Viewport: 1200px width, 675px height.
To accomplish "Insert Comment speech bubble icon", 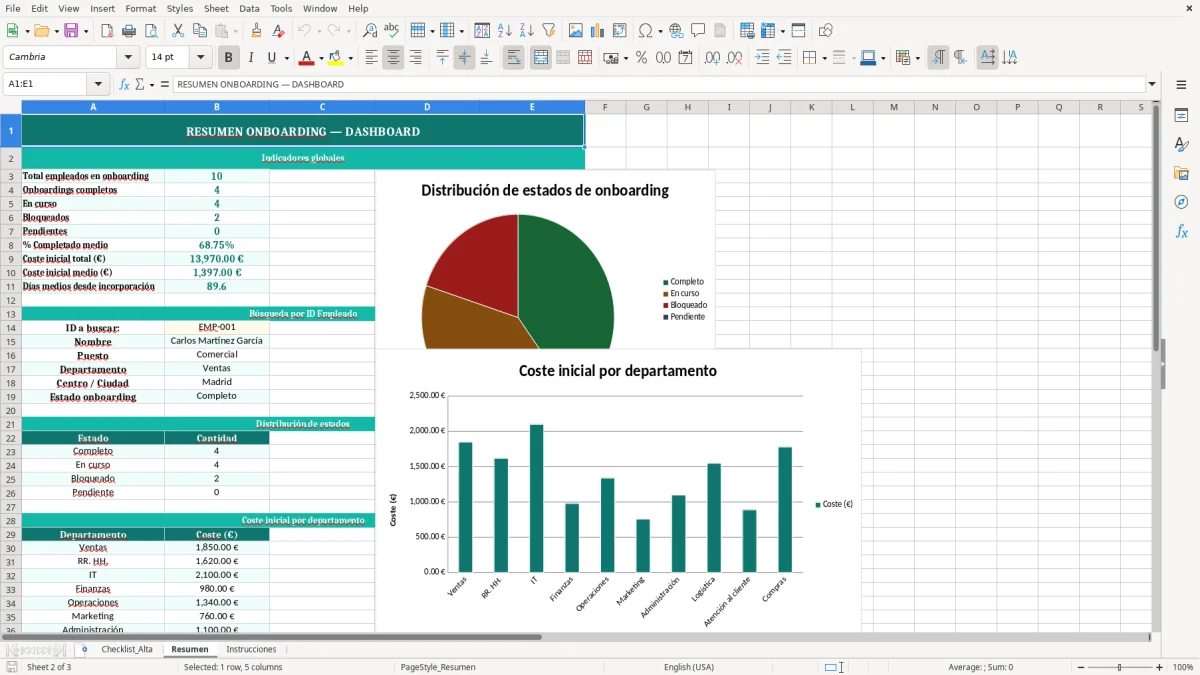I will pyautogui.click(x=698, y=31).
